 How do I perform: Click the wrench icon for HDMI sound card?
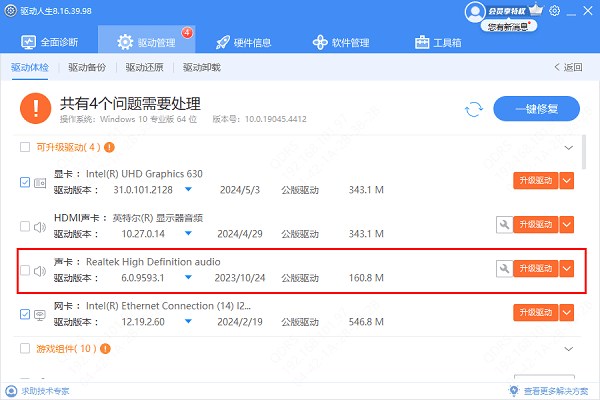pos(503,225)
